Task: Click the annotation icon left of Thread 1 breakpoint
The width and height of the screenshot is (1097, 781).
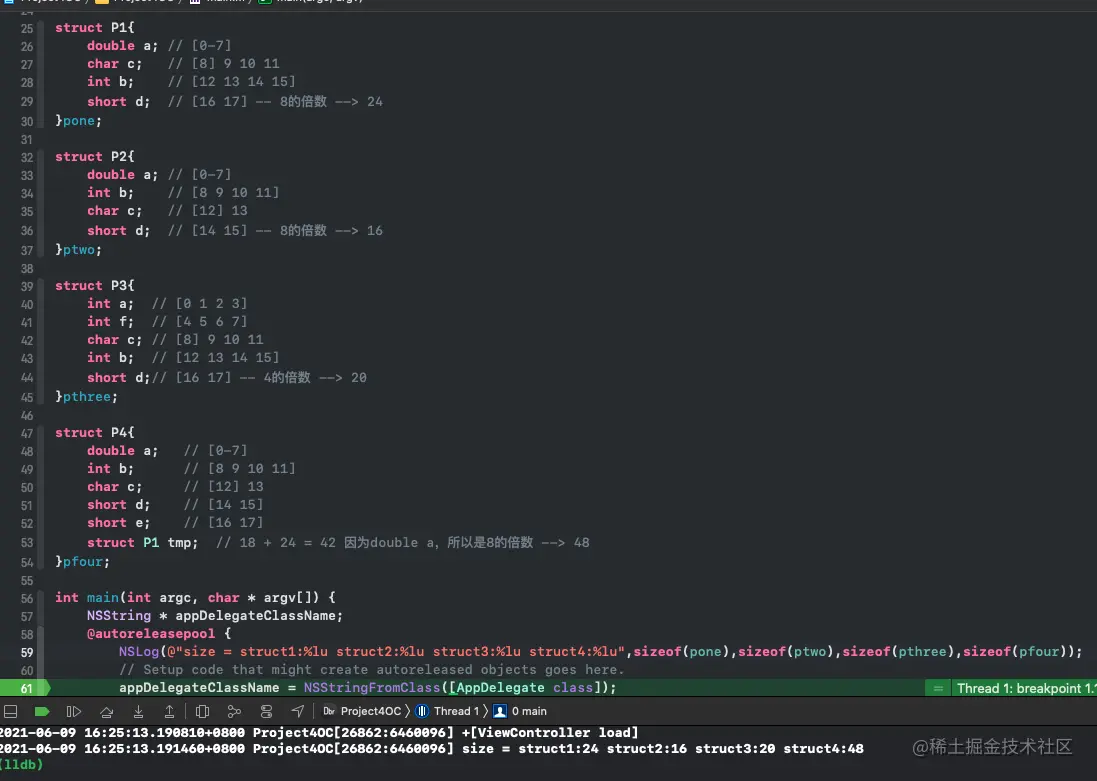Action: (938, 689)
